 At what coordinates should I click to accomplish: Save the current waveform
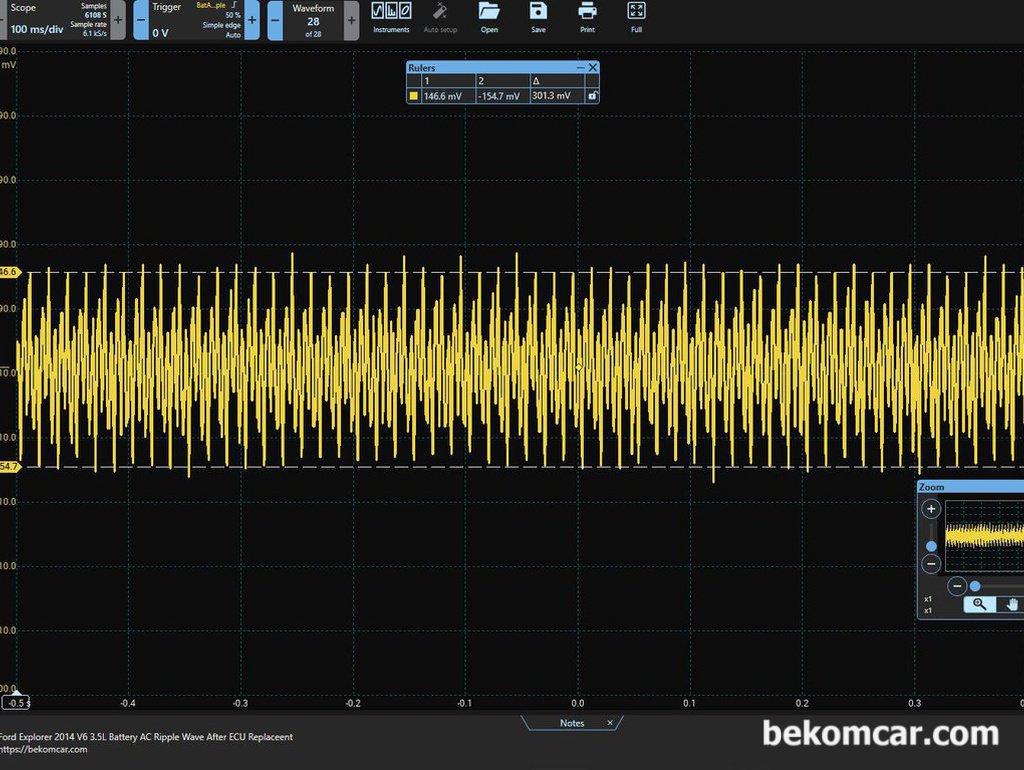538,18
